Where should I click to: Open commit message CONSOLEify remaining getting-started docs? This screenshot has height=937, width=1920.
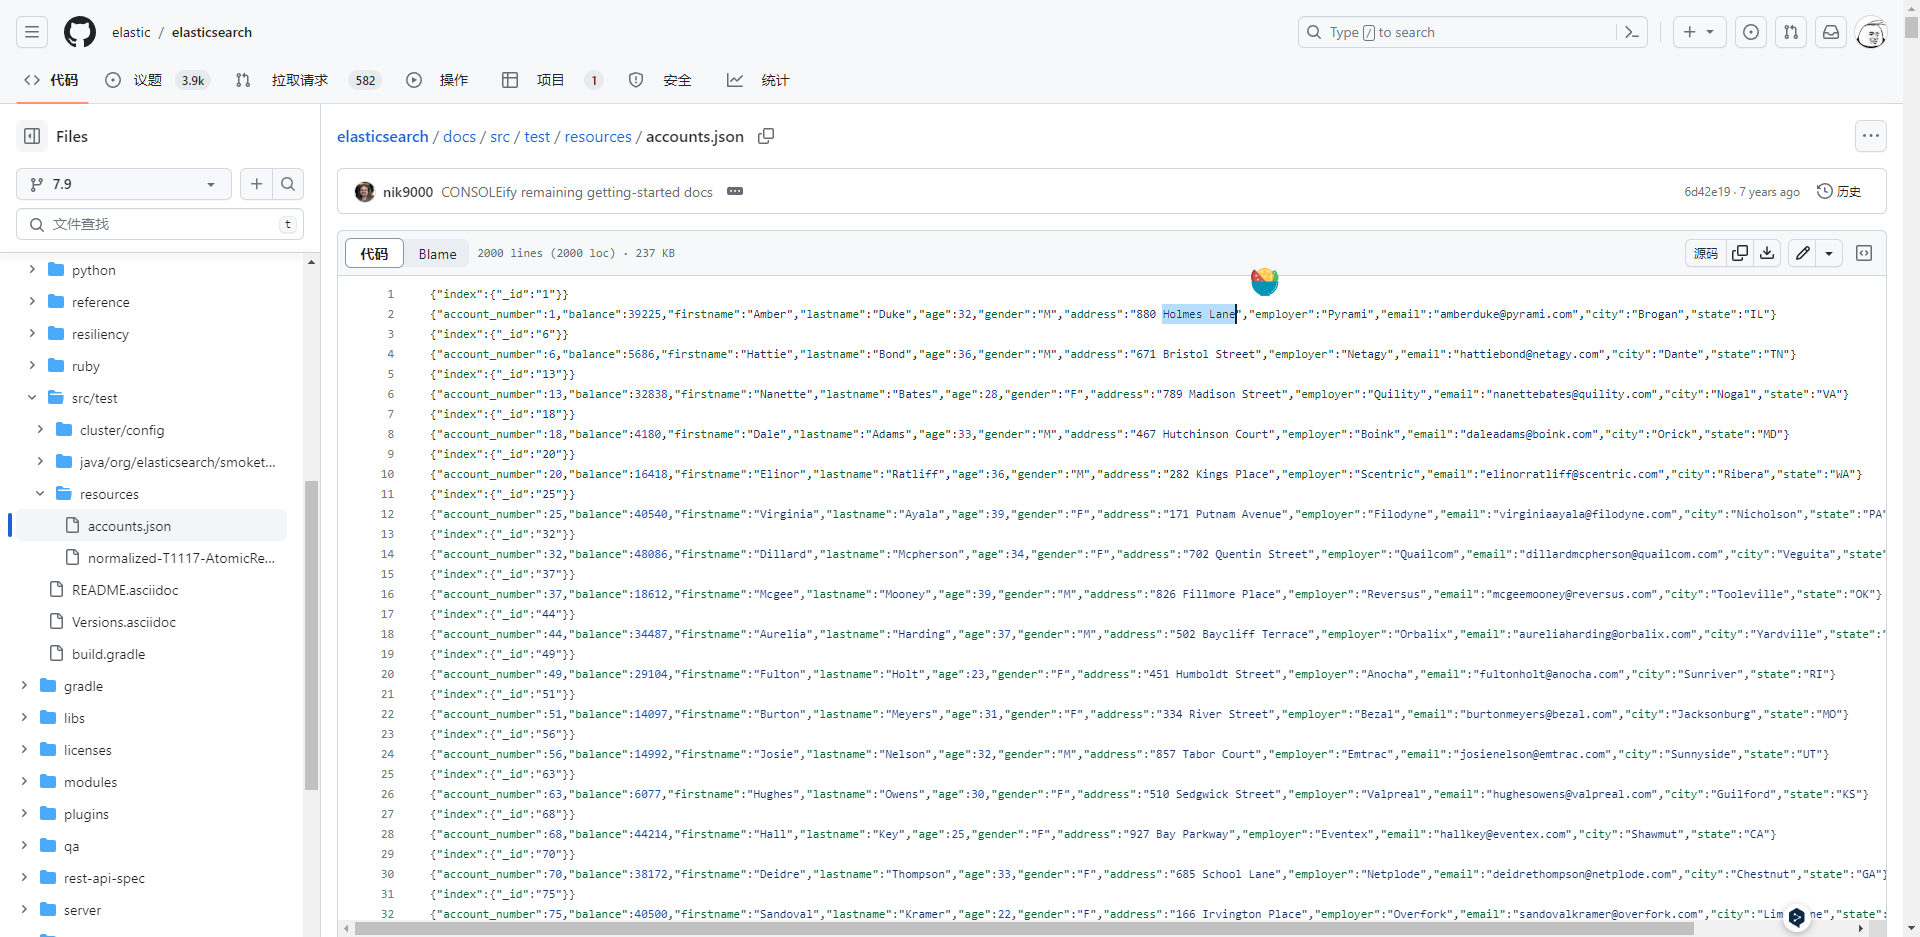tap(577, 191)
